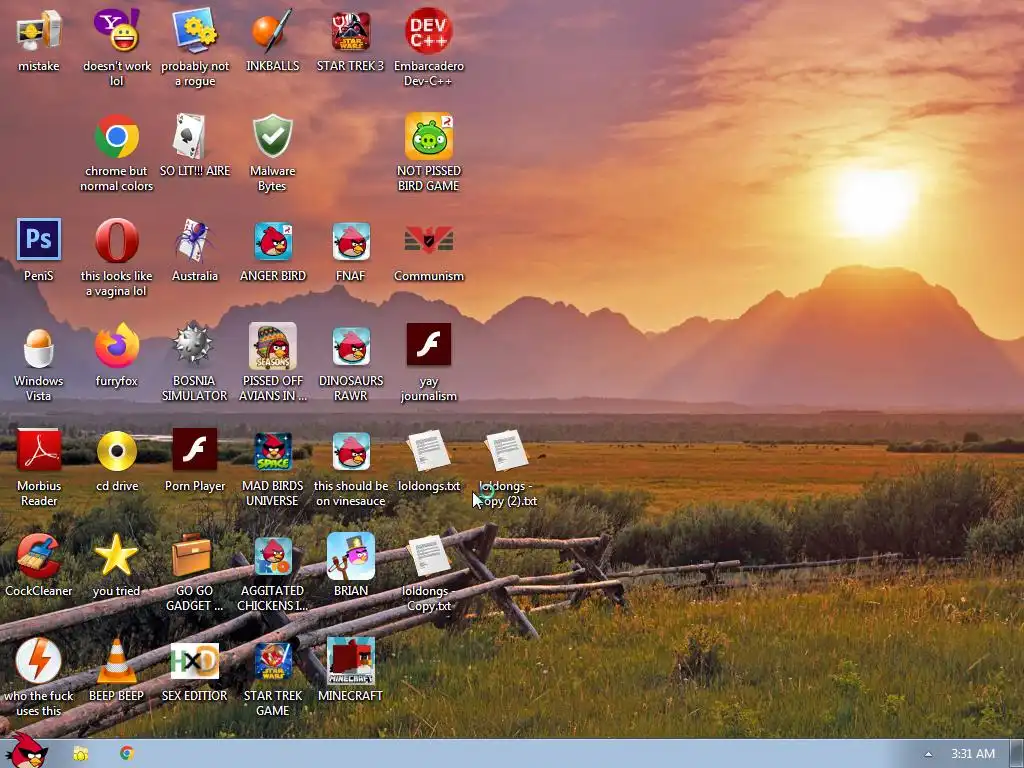Select the 'yay journalism' Flash icon
Screen dimensions: 1024x768
click(428, 345)
